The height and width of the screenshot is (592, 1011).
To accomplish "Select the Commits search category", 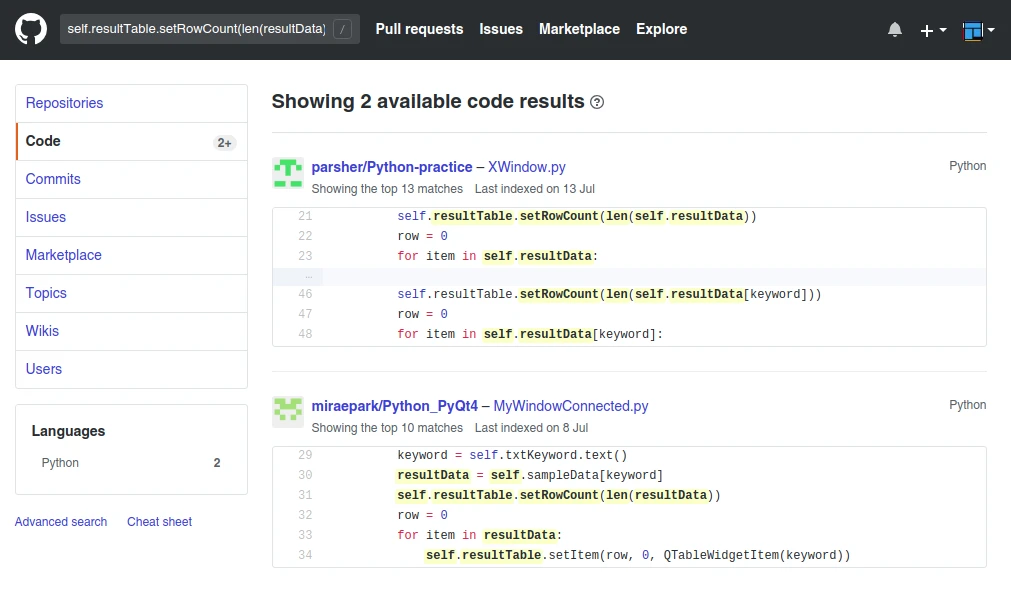I will click(132, 179).
